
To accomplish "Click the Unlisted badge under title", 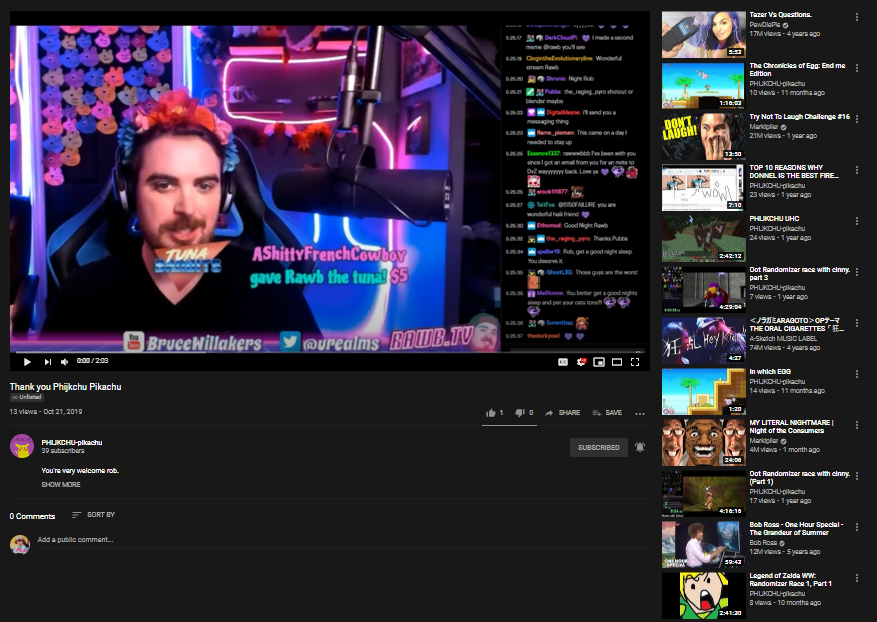I will (27, 397).
